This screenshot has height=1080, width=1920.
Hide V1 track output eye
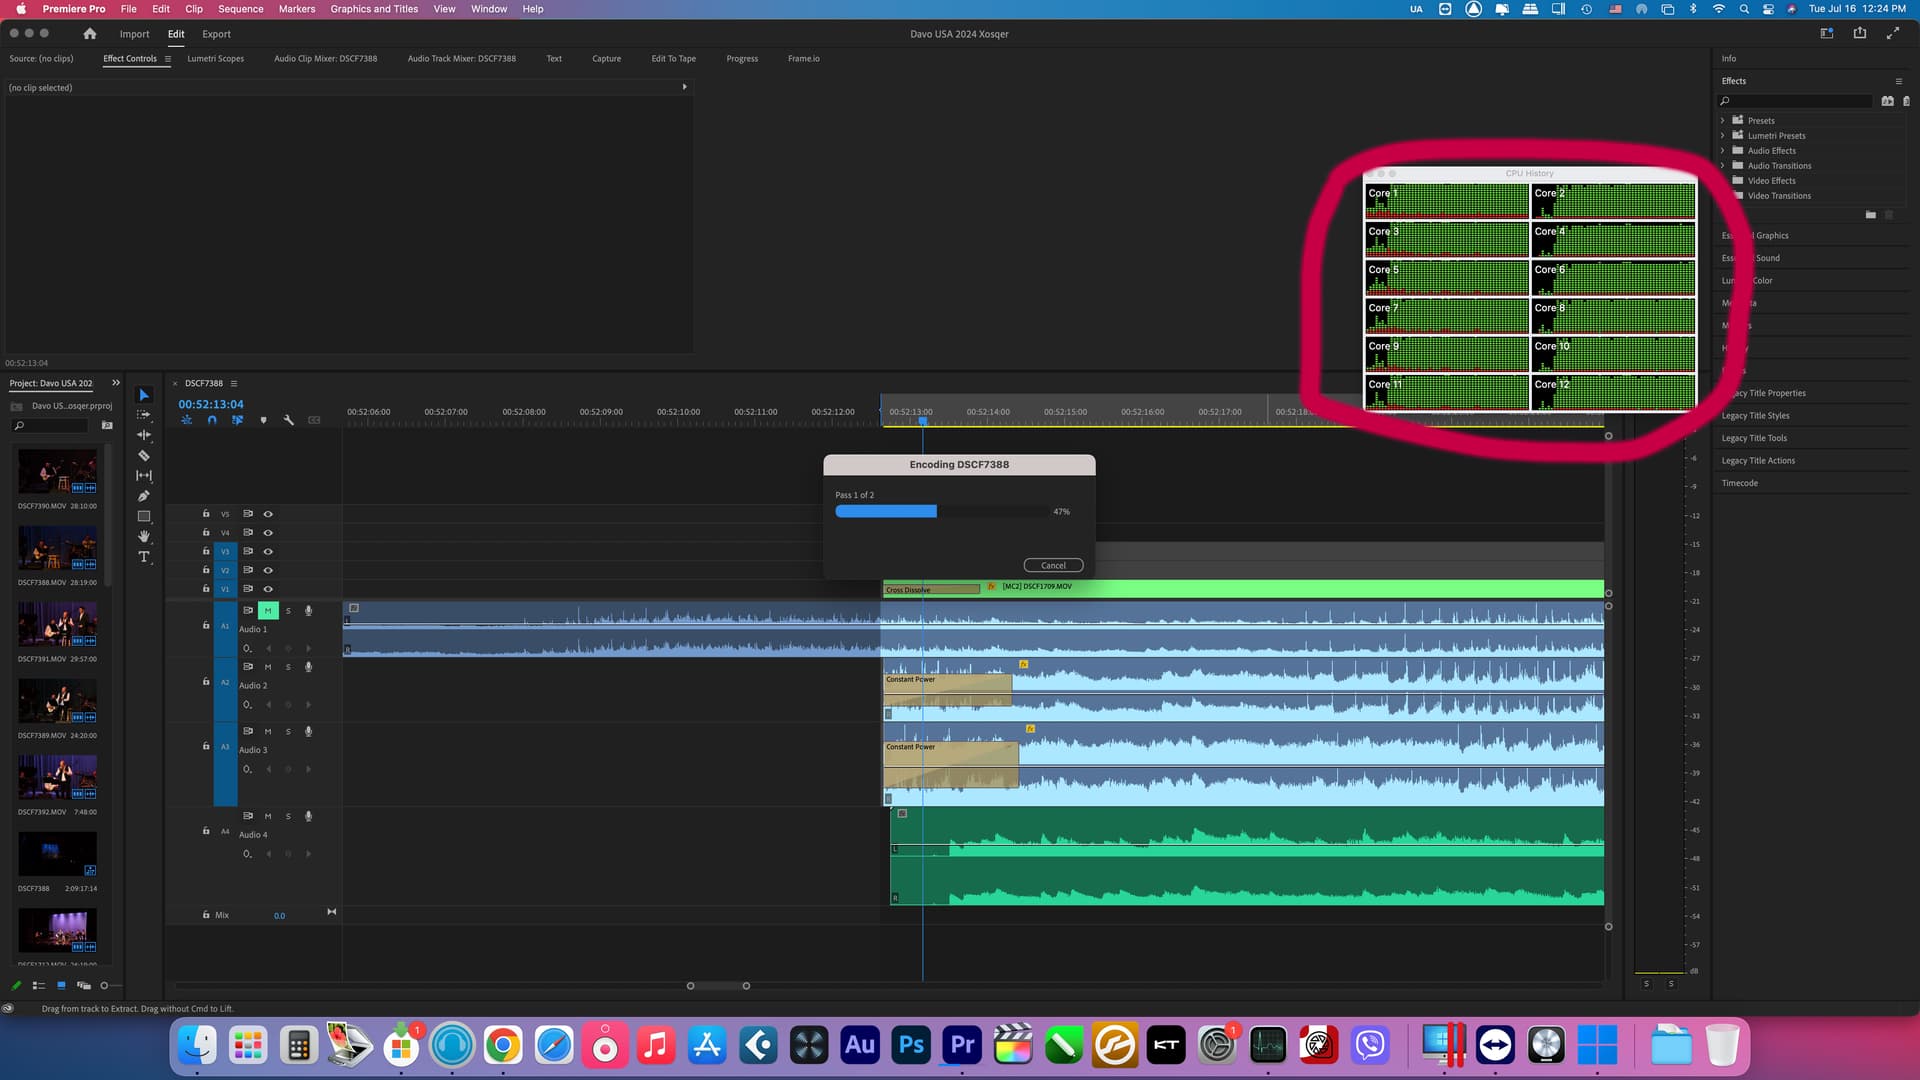(x=268, y=589)
